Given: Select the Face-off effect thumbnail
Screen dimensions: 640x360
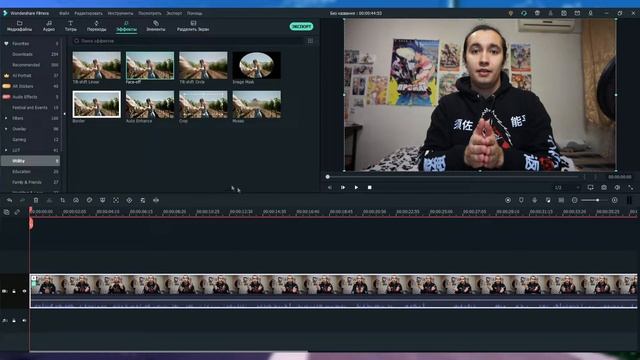Looking at the screenshot, I should click(x=150, y=65).
